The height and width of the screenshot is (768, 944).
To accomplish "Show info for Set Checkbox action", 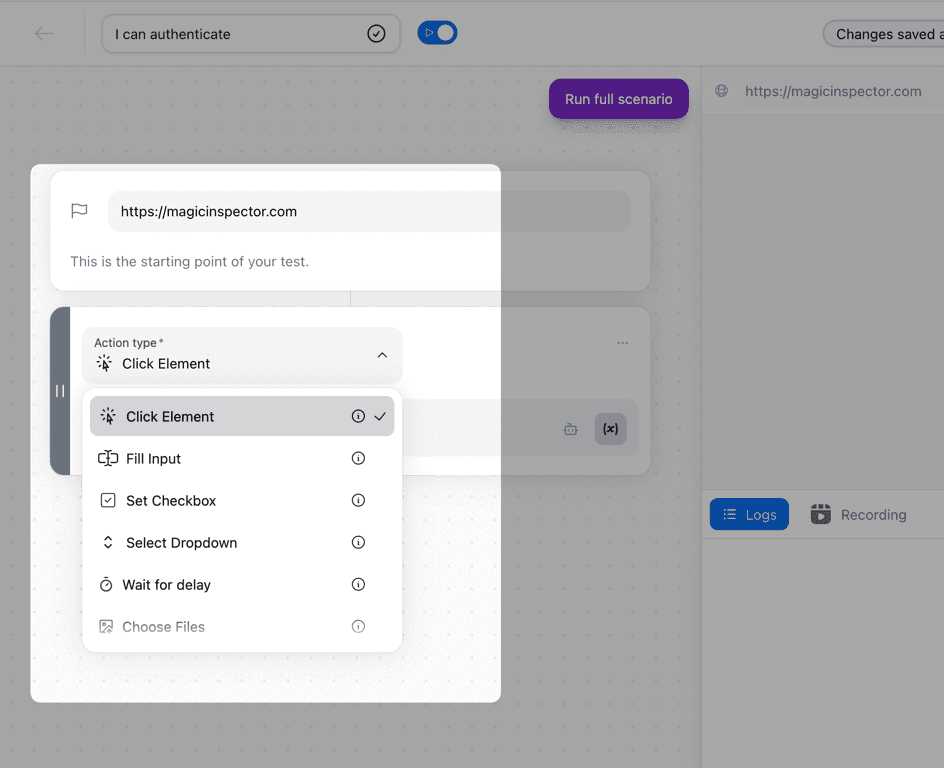I will (358, 500).
